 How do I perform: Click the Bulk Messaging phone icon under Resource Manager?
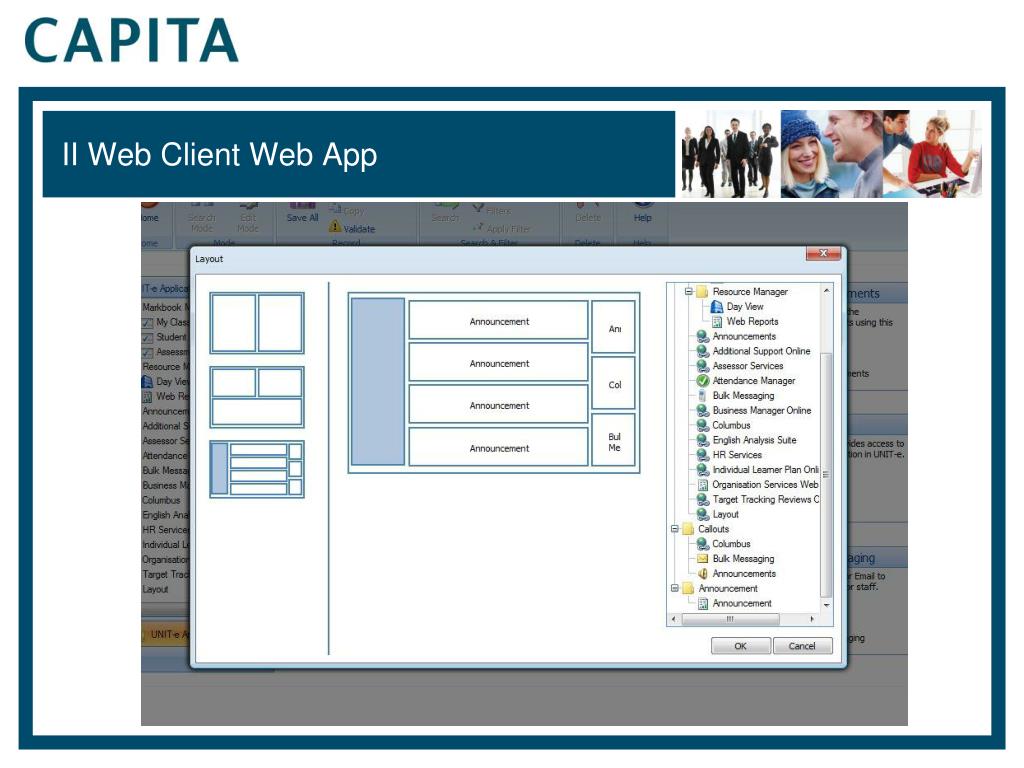point(702,395)
